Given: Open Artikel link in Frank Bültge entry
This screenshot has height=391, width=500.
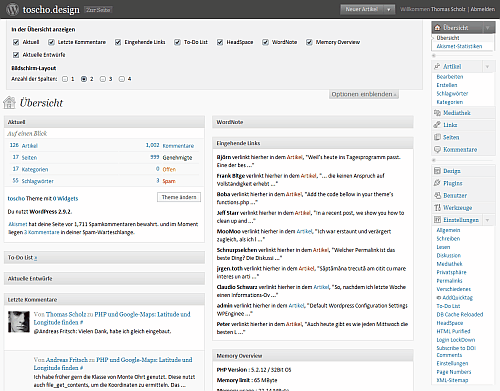Looking at the screenshot, I should point(308,176).
